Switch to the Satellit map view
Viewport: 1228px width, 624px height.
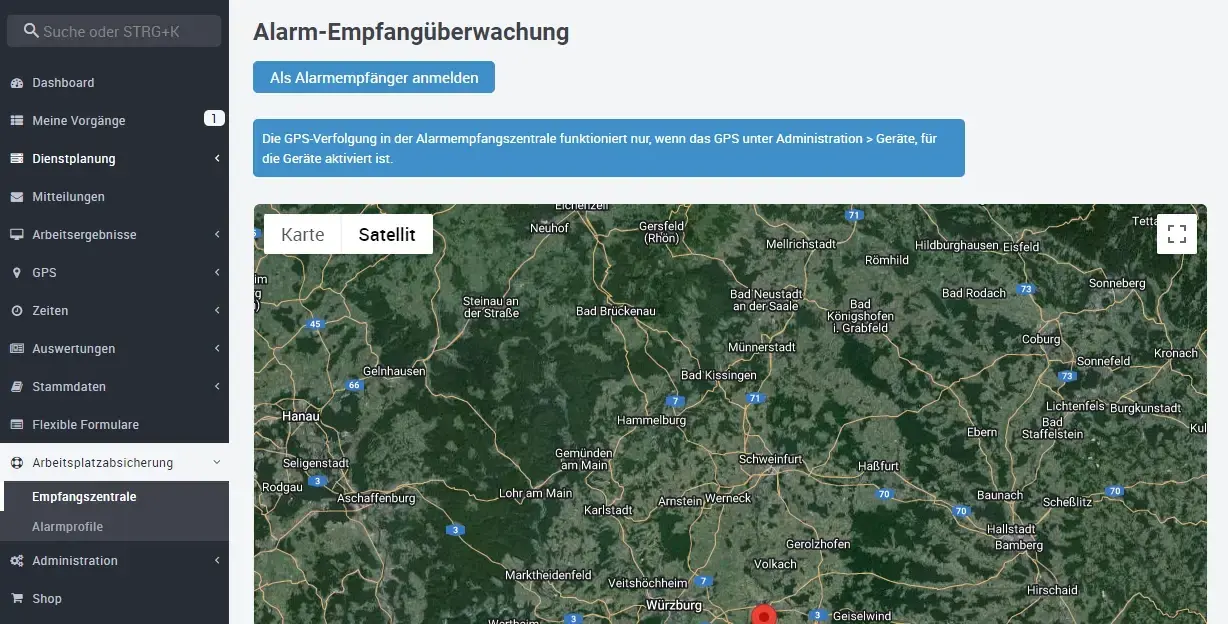point(387,234)
